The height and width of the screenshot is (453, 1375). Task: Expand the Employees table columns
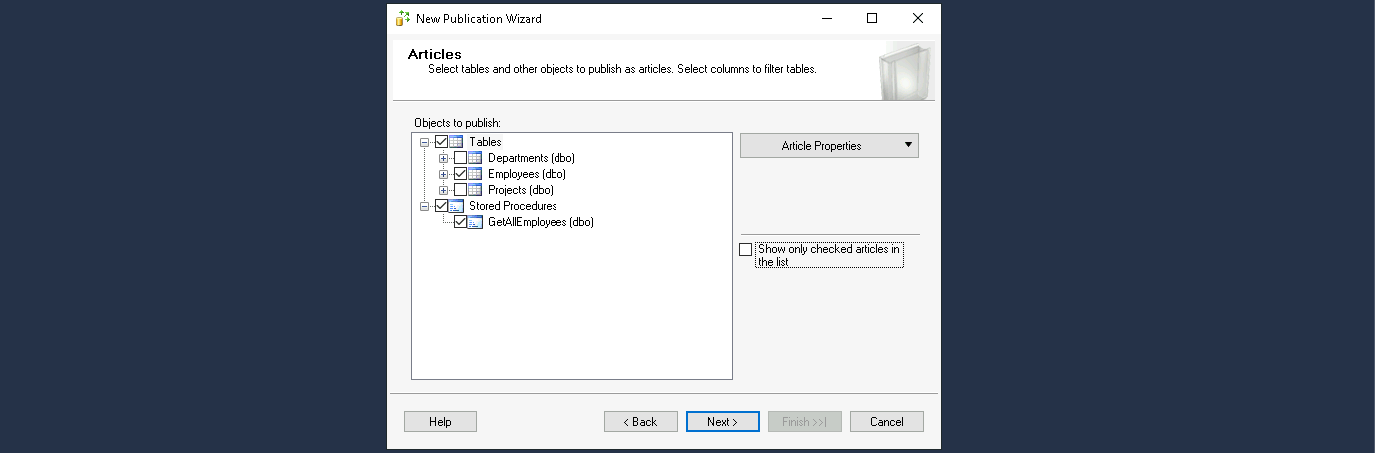(444, 174)
